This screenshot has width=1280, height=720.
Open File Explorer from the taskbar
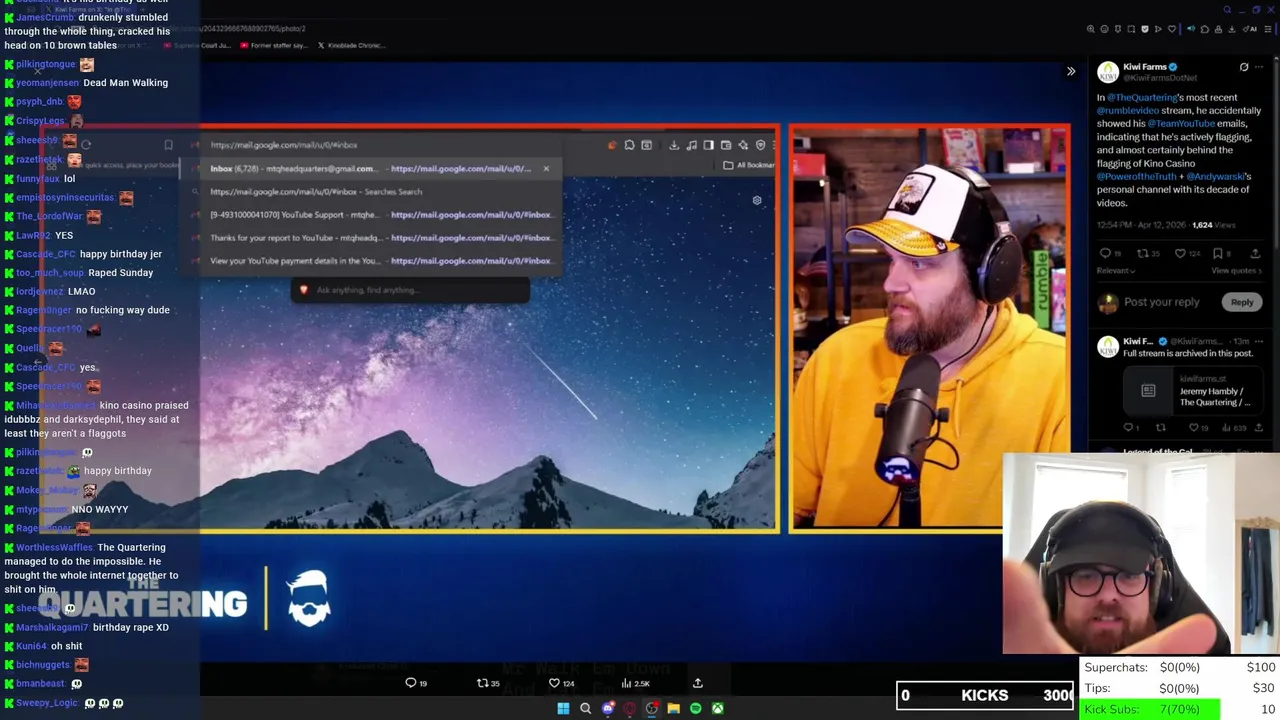point(674,708)
